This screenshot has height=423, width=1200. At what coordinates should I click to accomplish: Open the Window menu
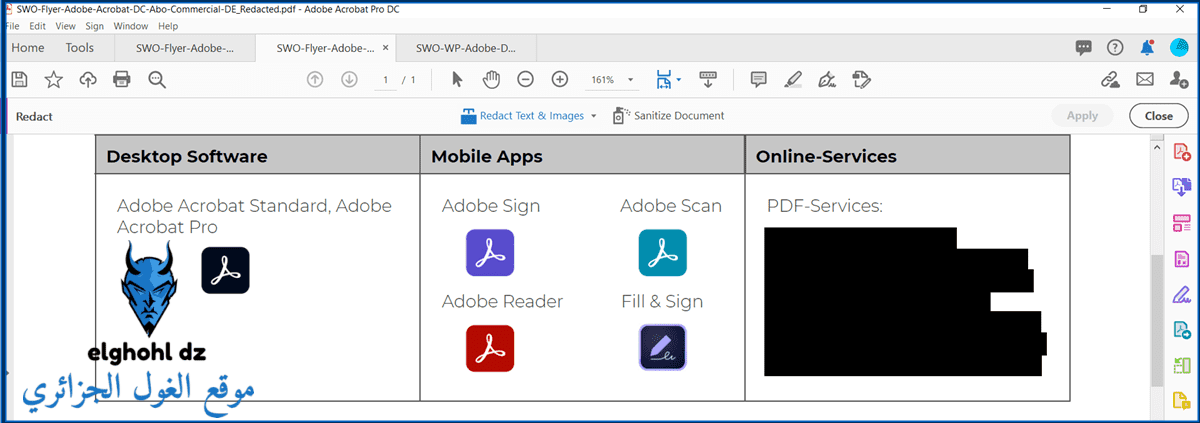131,26
